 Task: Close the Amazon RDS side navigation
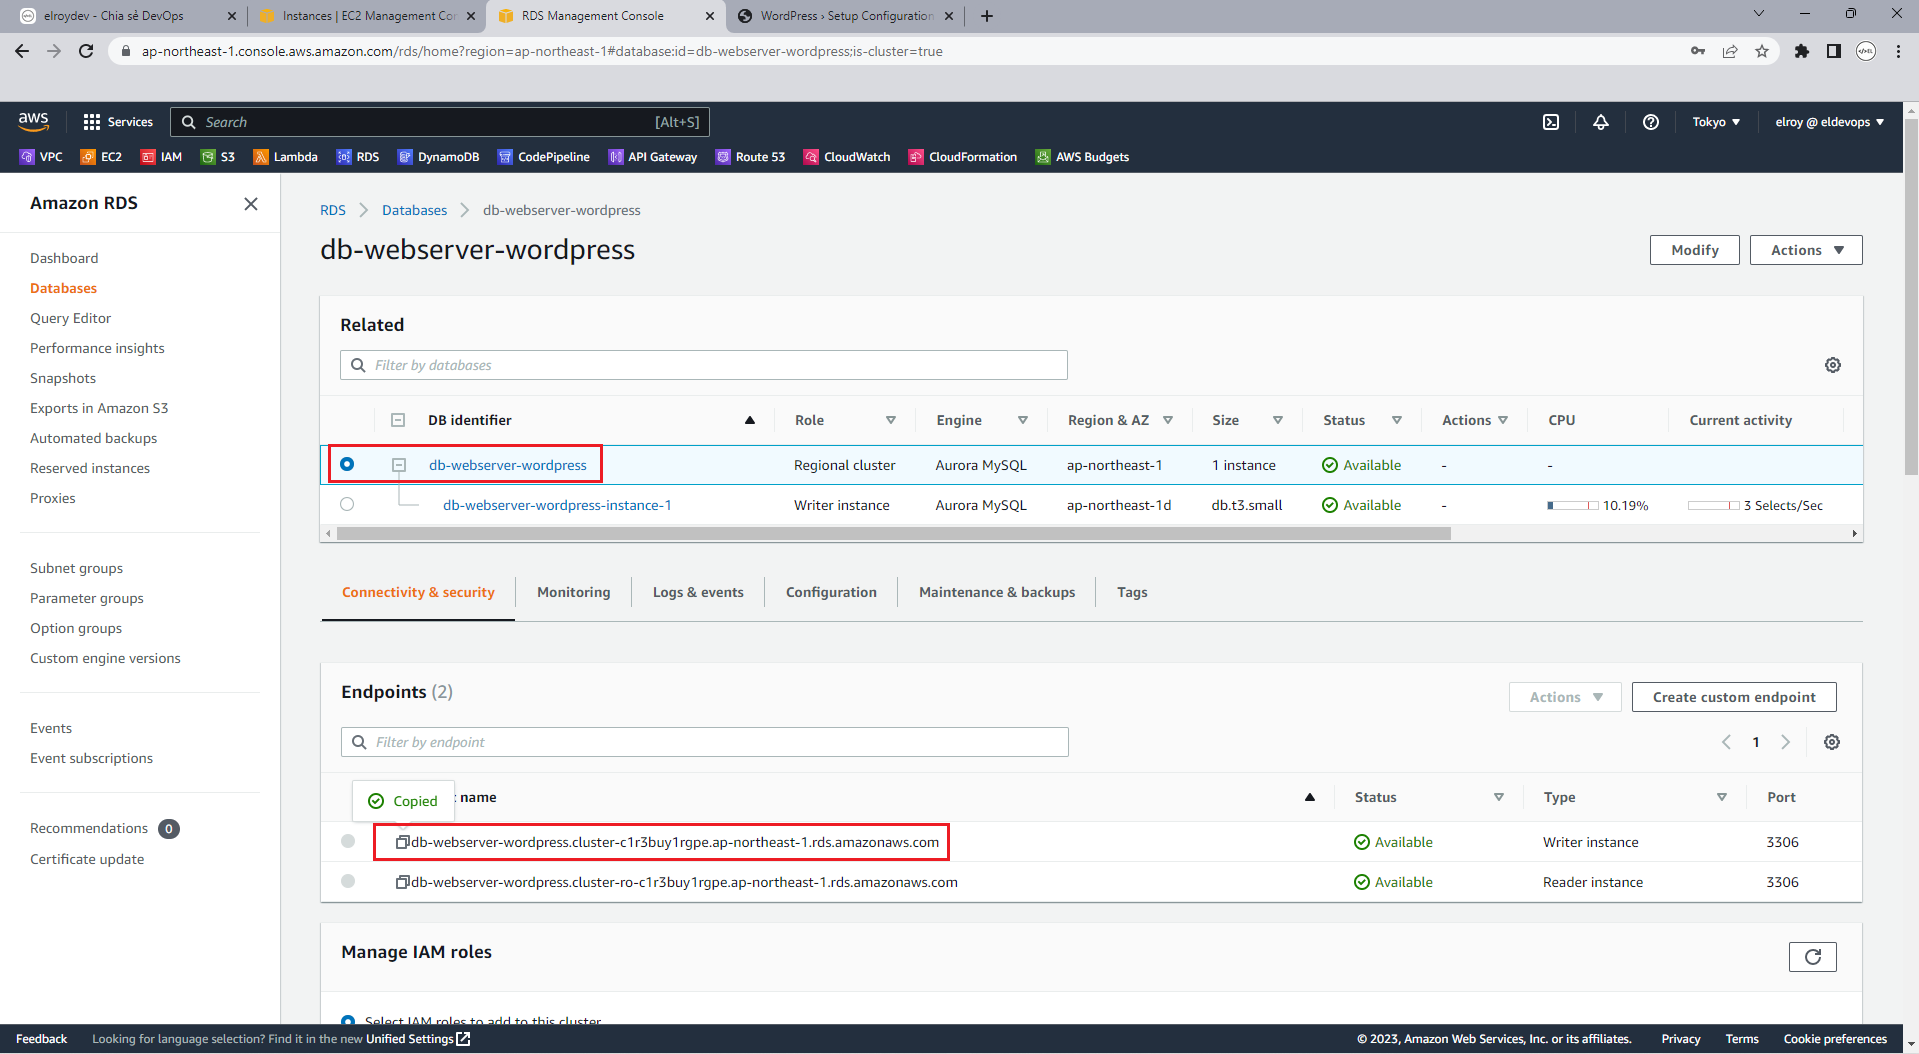point(251,204)
